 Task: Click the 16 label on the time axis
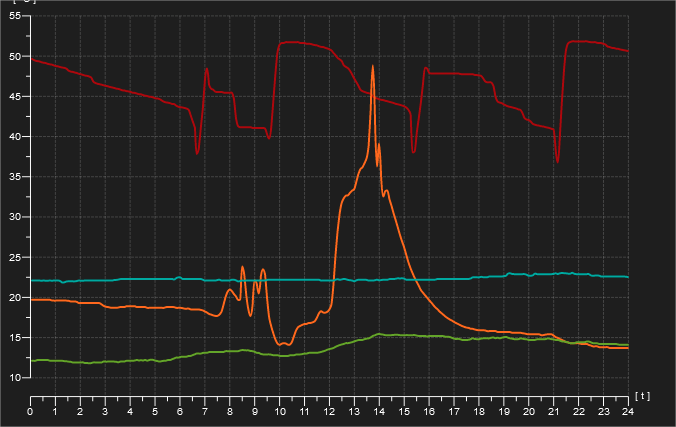[429, 412]
